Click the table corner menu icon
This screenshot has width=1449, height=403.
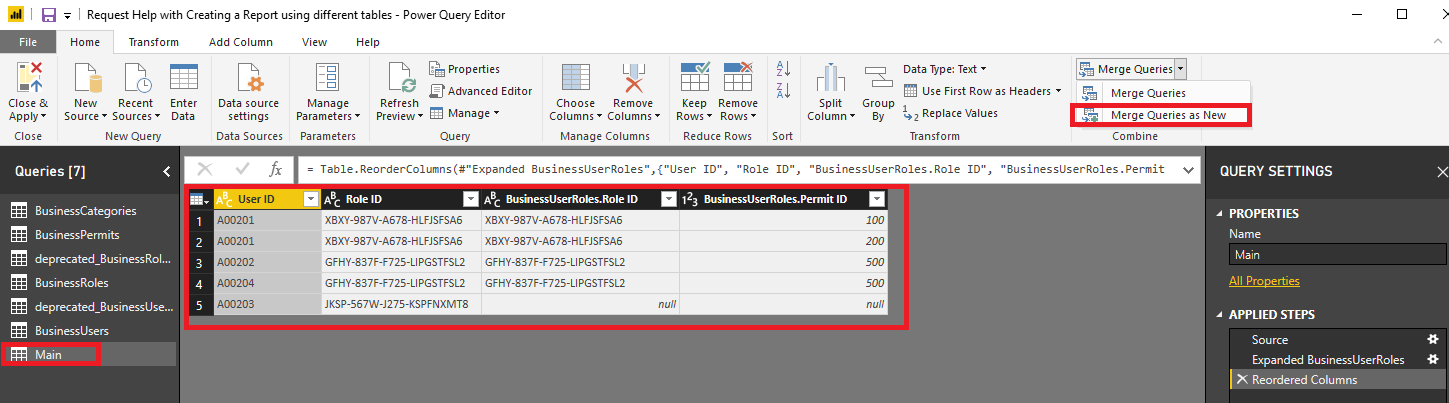tap(201, 199)
